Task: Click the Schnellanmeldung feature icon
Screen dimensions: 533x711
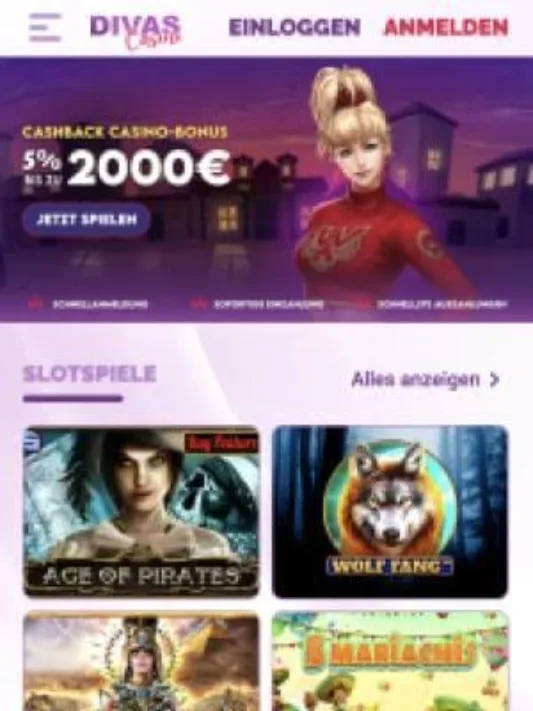Action: 35,304
